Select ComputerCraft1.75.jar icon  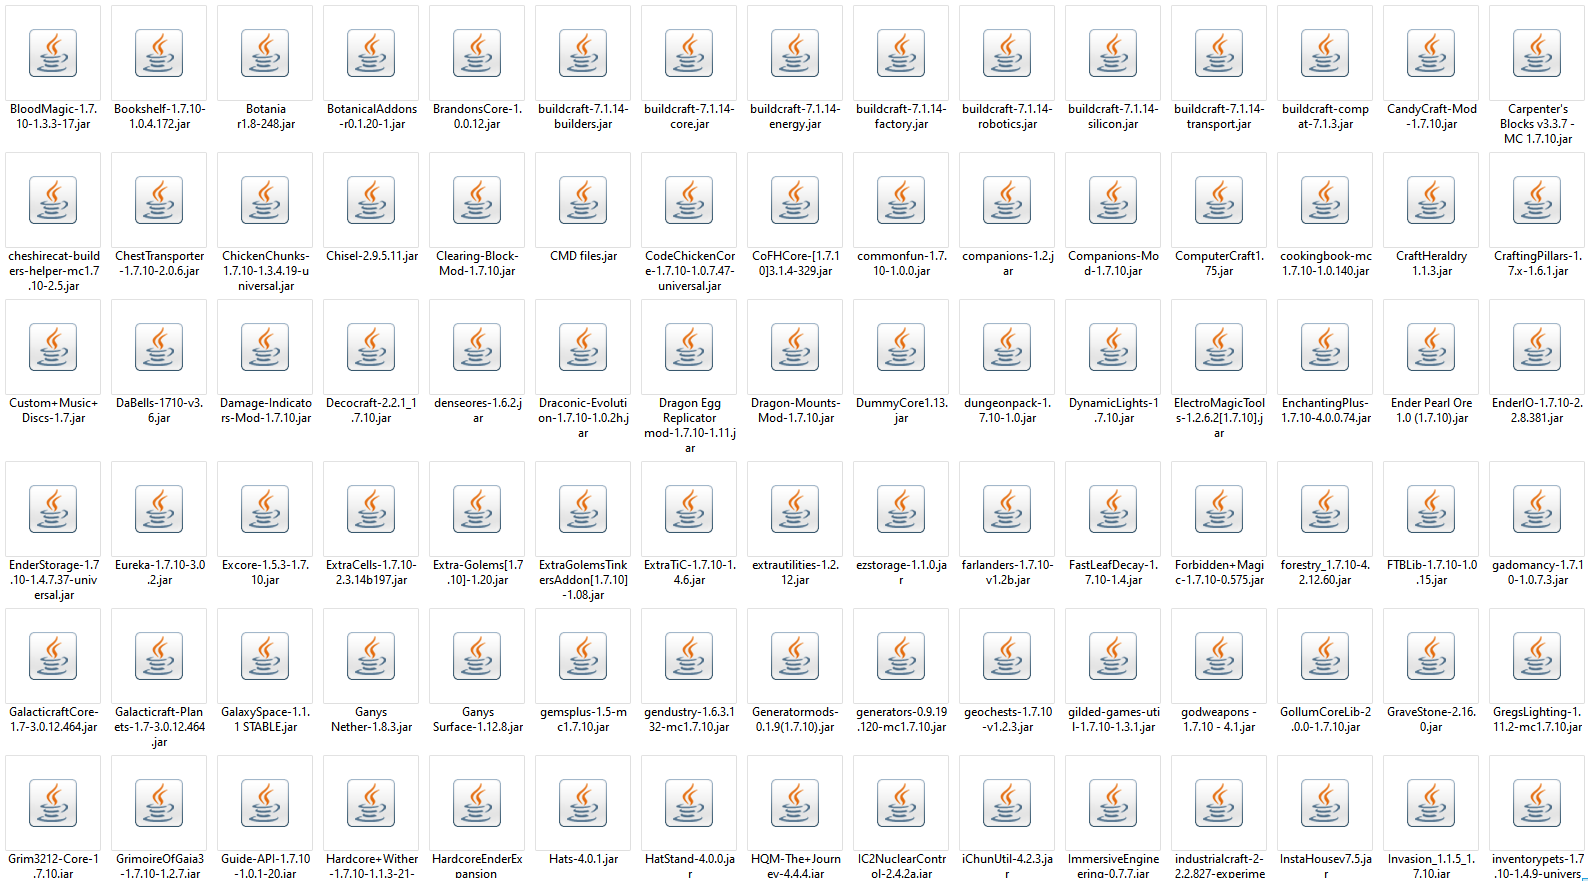[1219, 200]
